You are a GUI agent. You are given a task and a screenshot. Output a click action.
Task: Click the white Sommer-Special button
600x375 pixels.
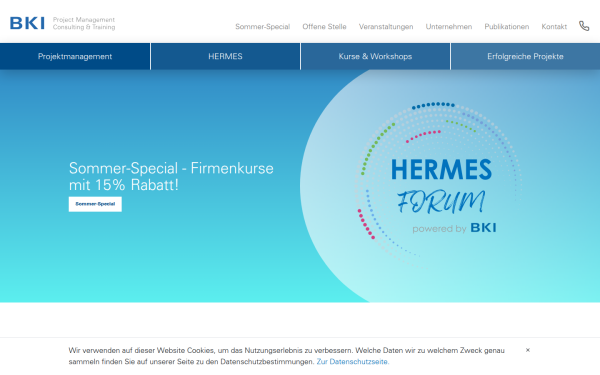[95, 204]
